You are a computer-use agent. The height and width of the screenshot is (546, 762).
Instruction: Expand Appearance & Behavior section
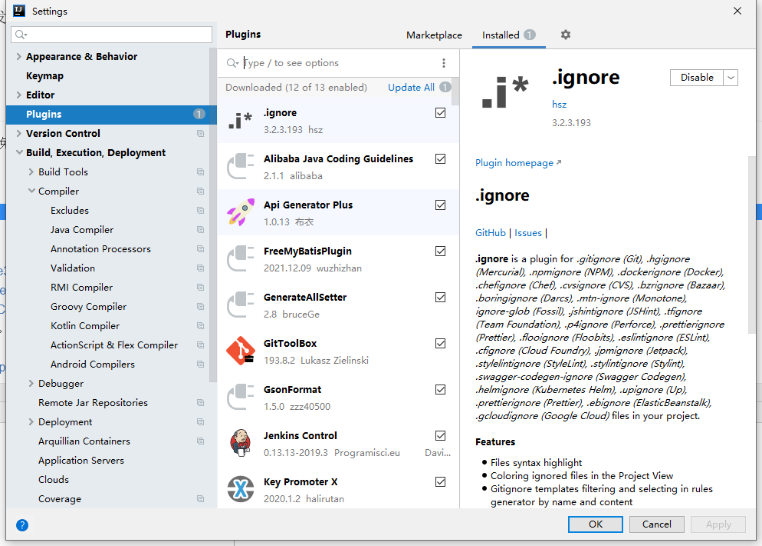(x=18, y=56)
